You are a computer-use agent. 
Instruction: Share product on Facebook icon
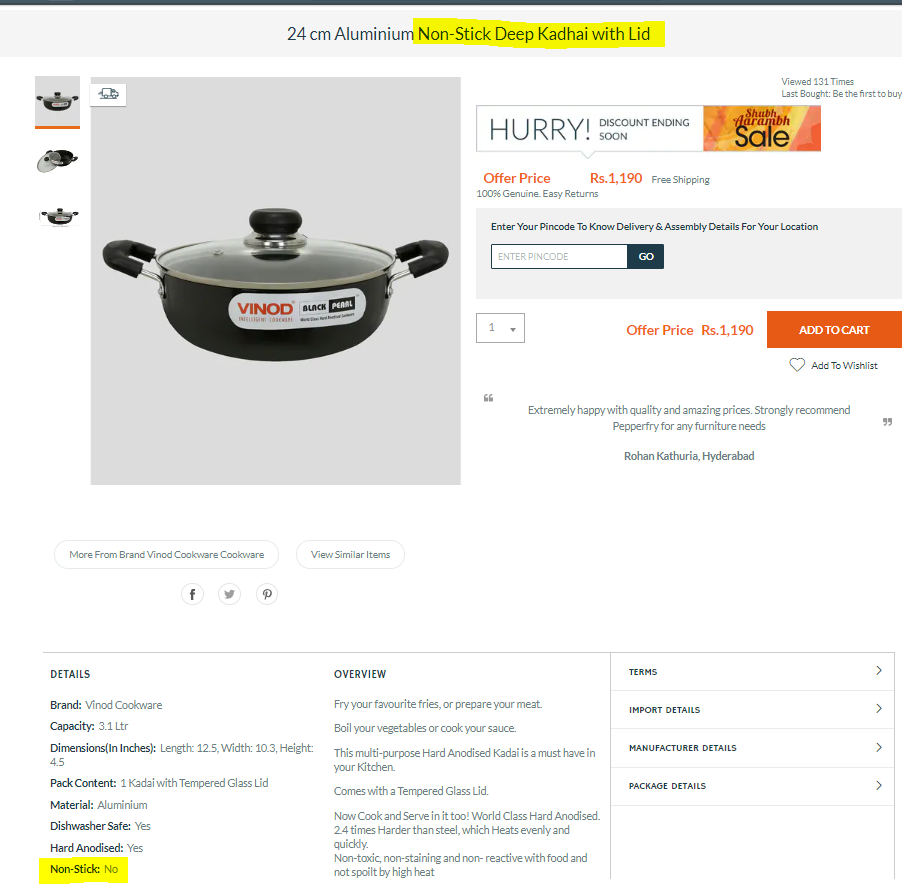[192, 594]
